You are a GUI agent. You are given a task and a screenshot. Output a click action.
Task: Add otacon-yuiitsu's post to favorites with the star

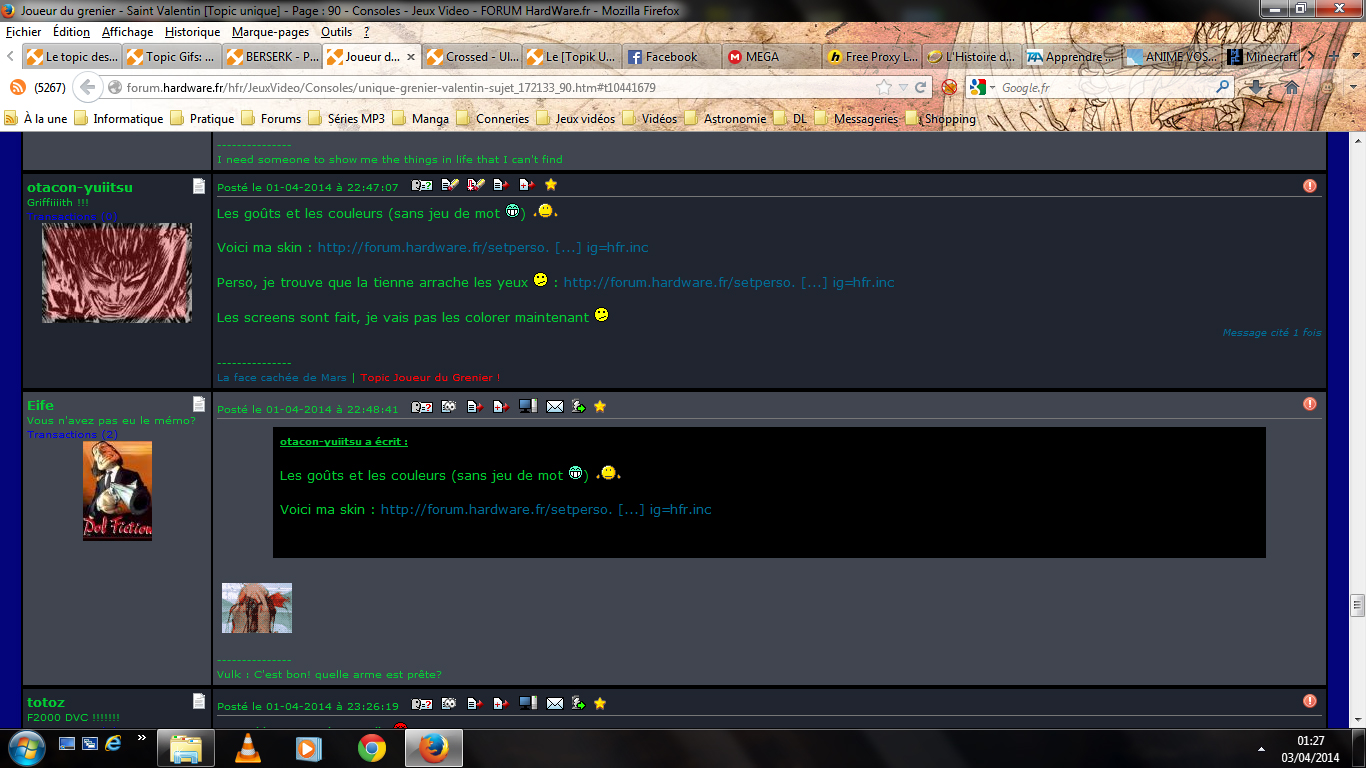[551, 185]
